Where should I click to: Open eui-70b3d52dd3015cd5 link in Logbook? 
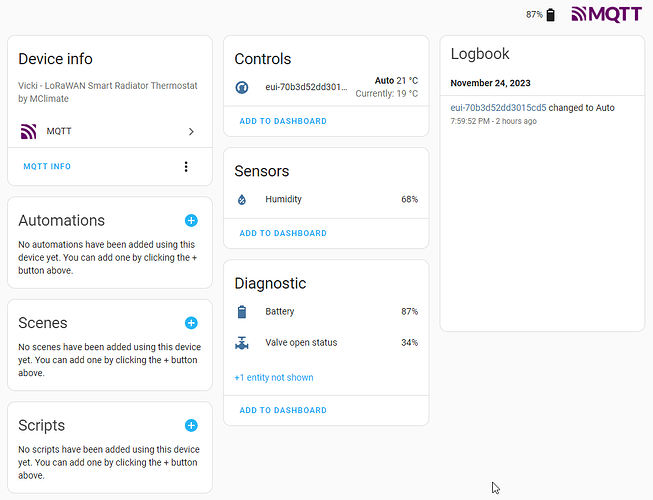coord(498,107)
